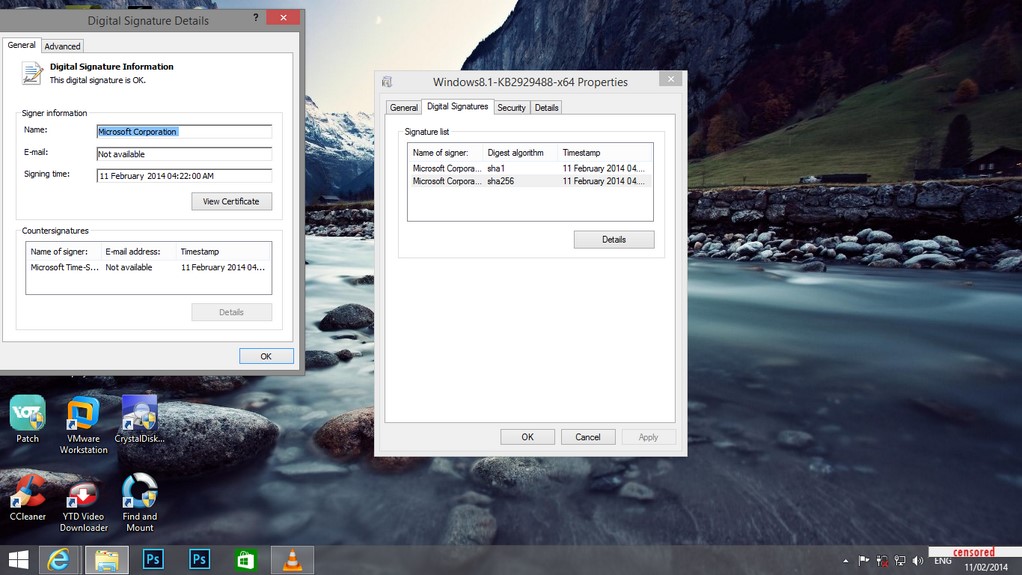Open Internet Explorer from the taskbar
Screen dimensions: 1022x575
pyautogui.click(x=59, y=560)
